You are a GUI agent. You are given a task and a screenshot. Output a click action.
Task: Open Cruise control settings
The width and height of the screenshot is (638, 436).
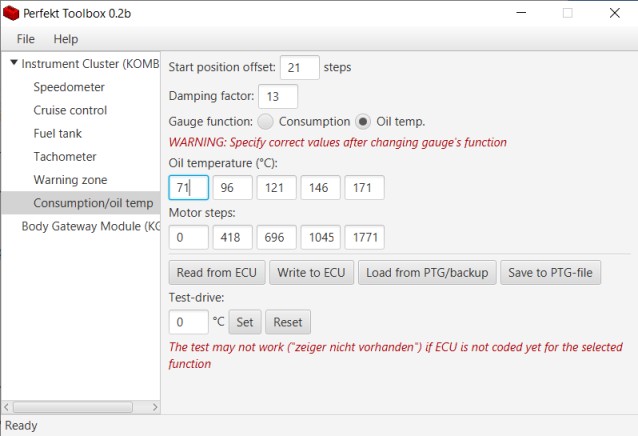pyautogui.click(x=70, y=110)
